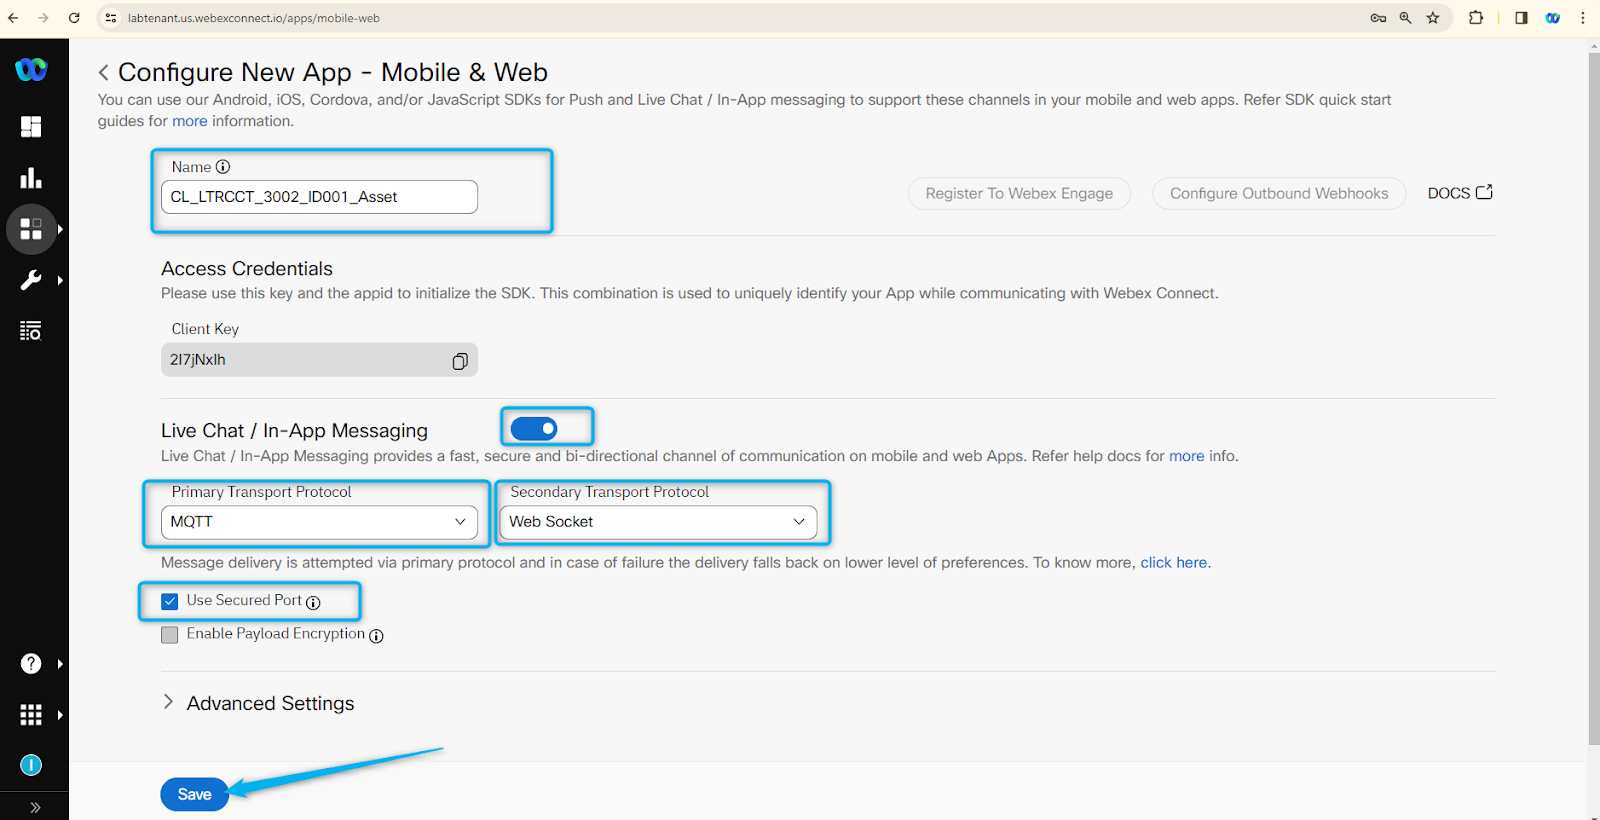
Task: Expand Advanced Settings section
Action: [258, 704]
